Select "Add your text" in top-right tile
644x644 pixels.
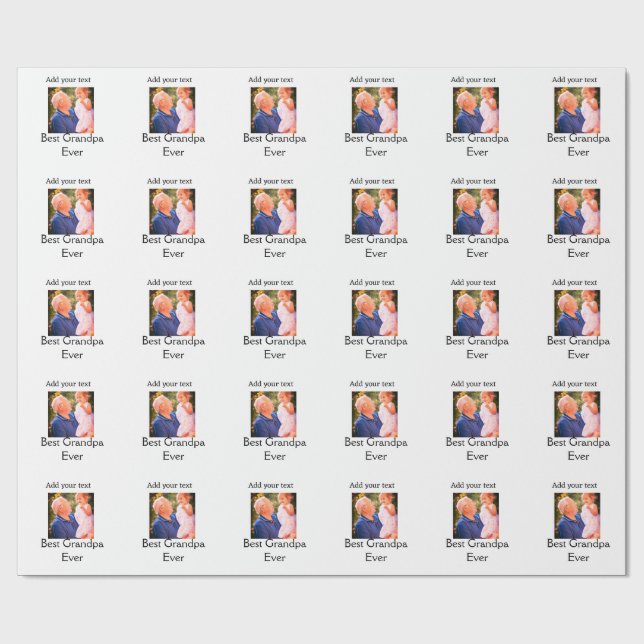coord(575,80)
